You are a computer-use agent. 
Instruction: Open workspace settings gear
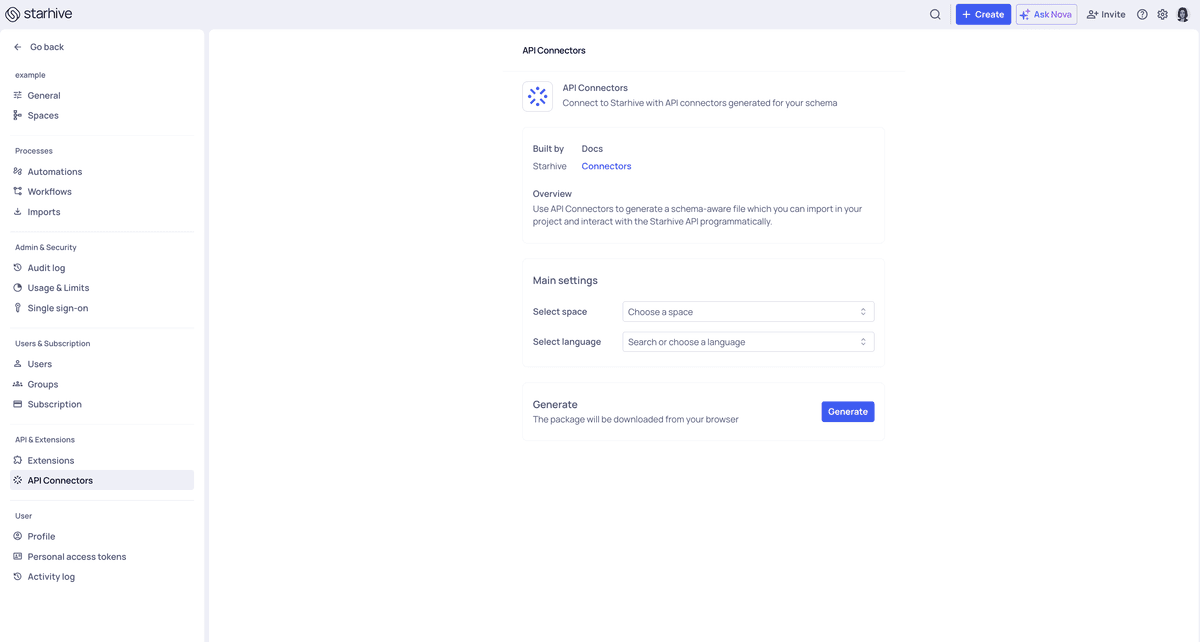[1162, 14]
